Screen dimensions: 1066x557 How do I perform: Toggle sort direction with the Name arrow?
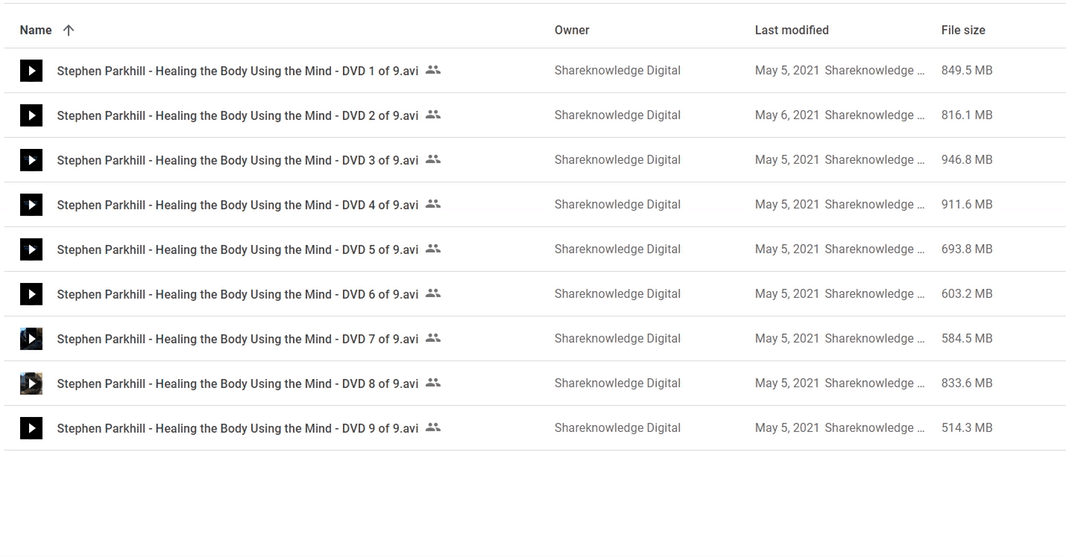tap(68, 30)
